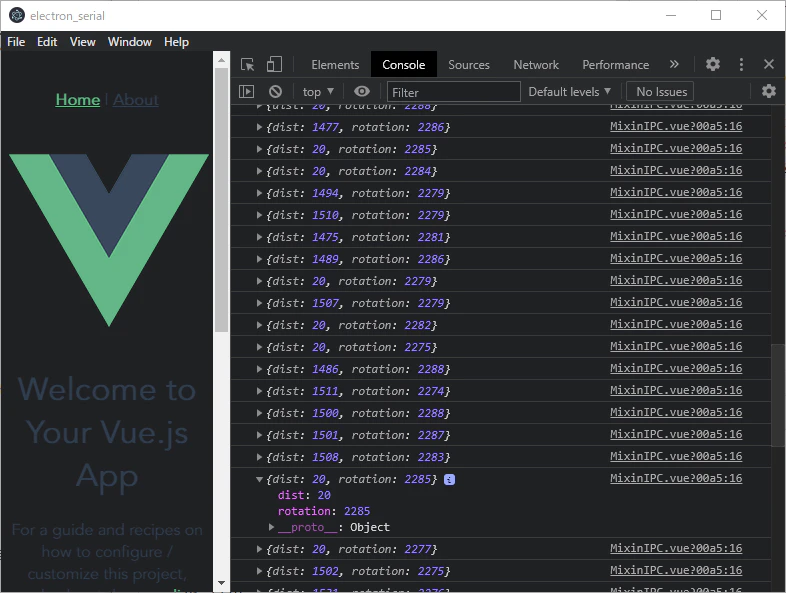Viewport: 786px width, 593px height.
Task: Activate the inspect element picker icon
Action: coord(248,65)
